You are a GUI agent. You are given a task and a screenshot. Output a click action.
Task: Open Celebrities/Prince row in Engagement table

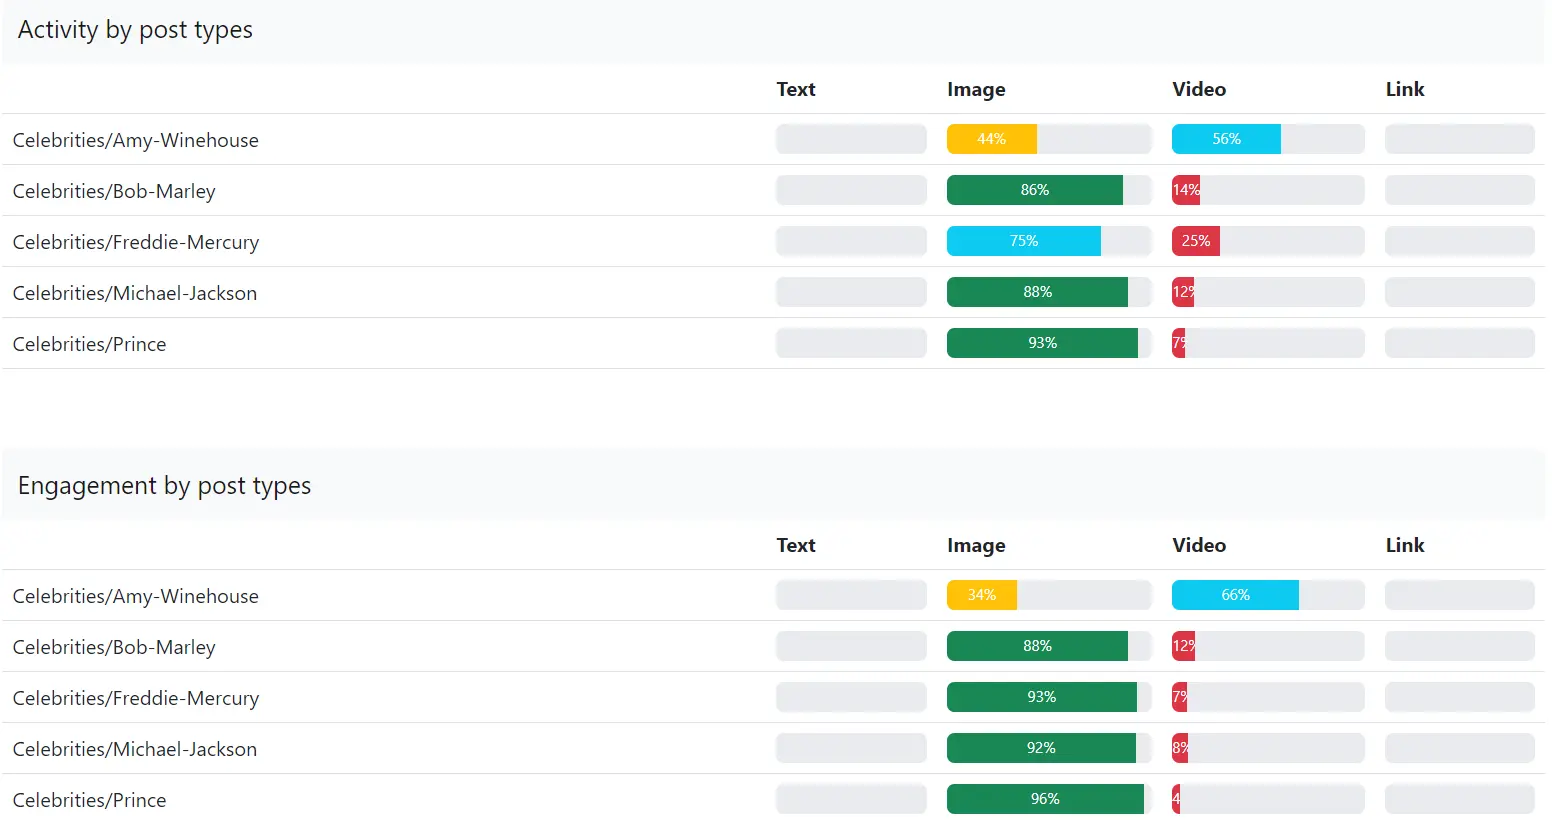click(89, 800)
